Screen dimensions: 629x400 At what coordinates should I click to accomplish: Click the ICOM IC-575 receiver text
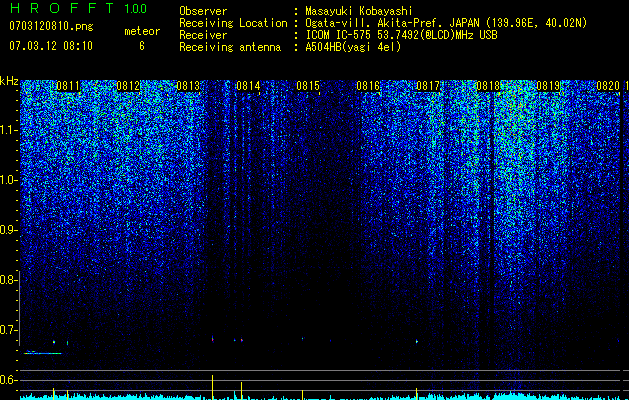pyautogui.click(x=401, y=35)
